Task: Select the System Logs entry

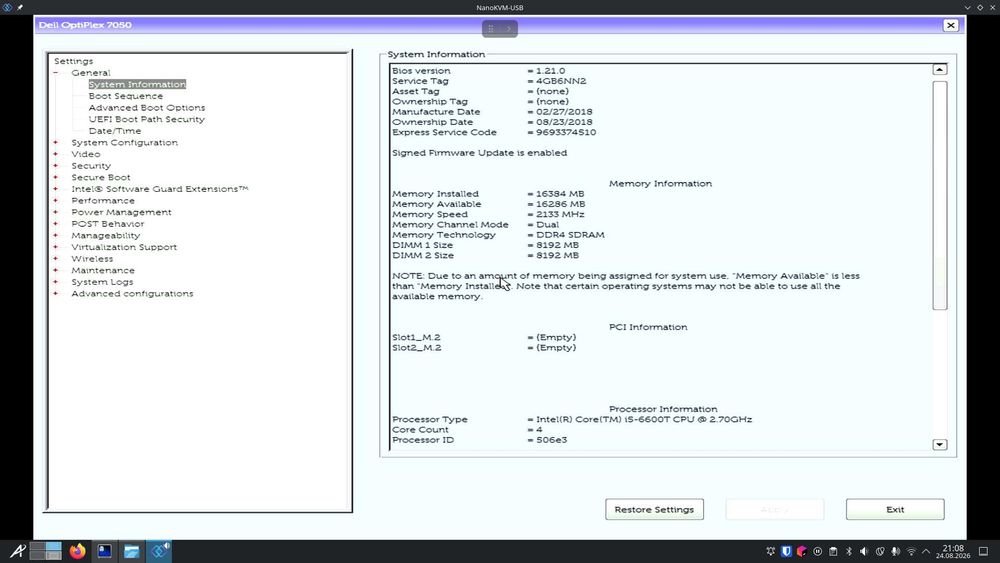Action: 102,282
